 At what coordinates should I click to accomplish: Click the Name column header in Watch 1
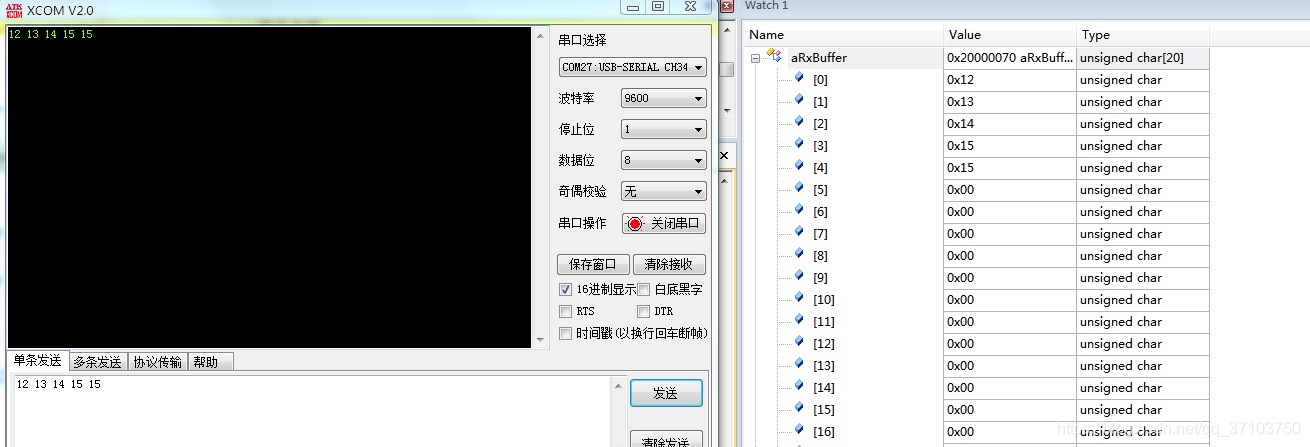(x=844, y=35)
